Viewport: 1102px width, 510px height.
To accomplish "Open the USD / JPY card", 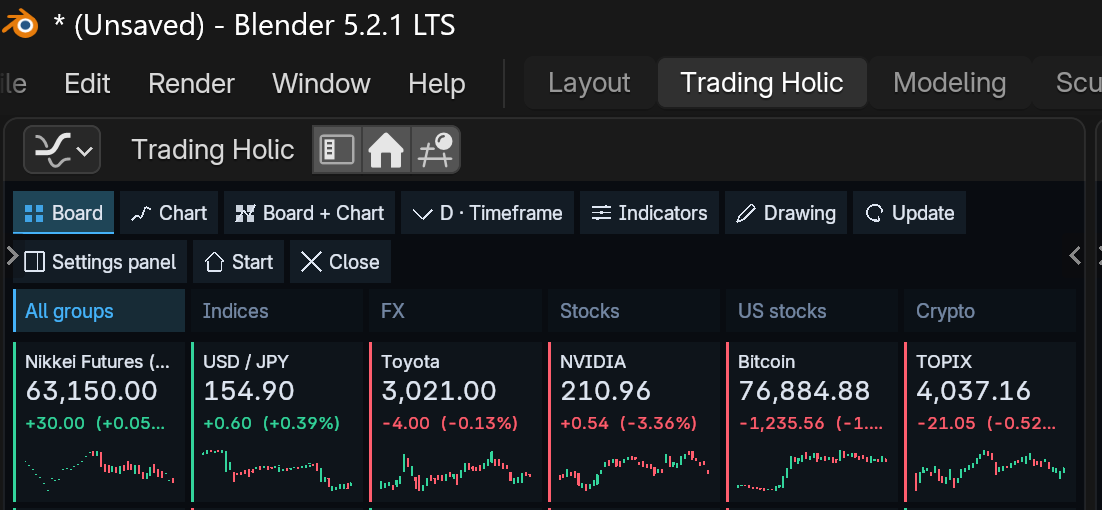I will pyautogui.click(x=277, y=422).
